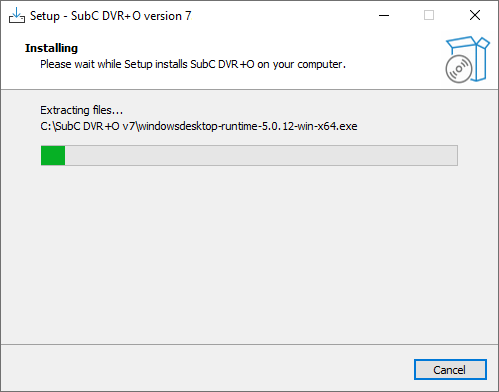Screen dimensions: 499x392
Task: Cancel the installation
Action: coord(450,369)
